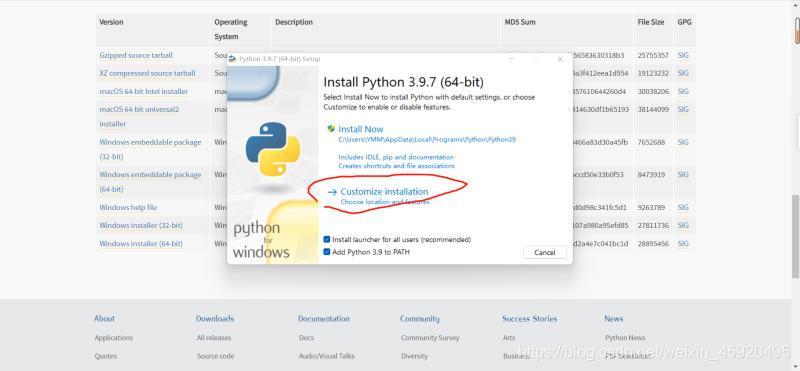Open SIG link for macOS universal2 installer
Screen dimensions: 800x371
pos(683,110)
